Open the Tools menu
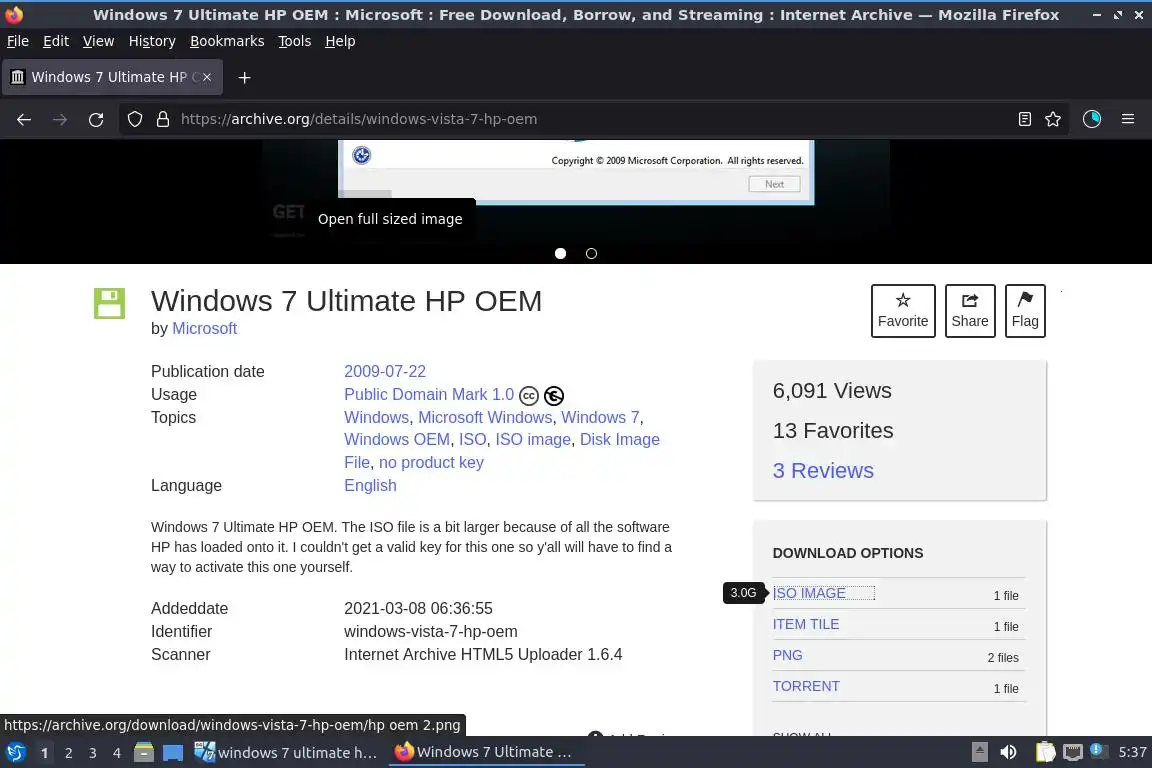The image size is (1152, 768). (x=295, y=41)
